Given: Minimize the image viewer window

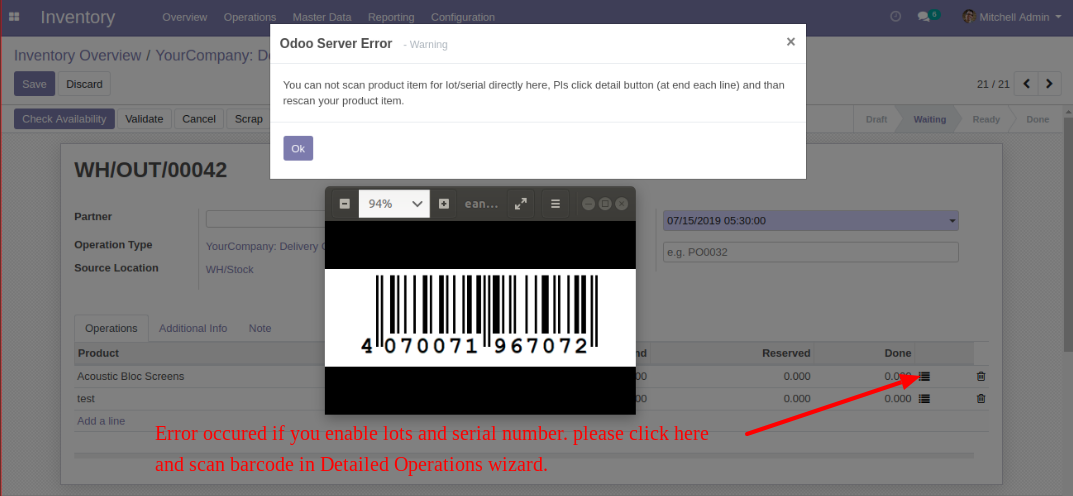Looking at the screenshot, I should (589, 204).
